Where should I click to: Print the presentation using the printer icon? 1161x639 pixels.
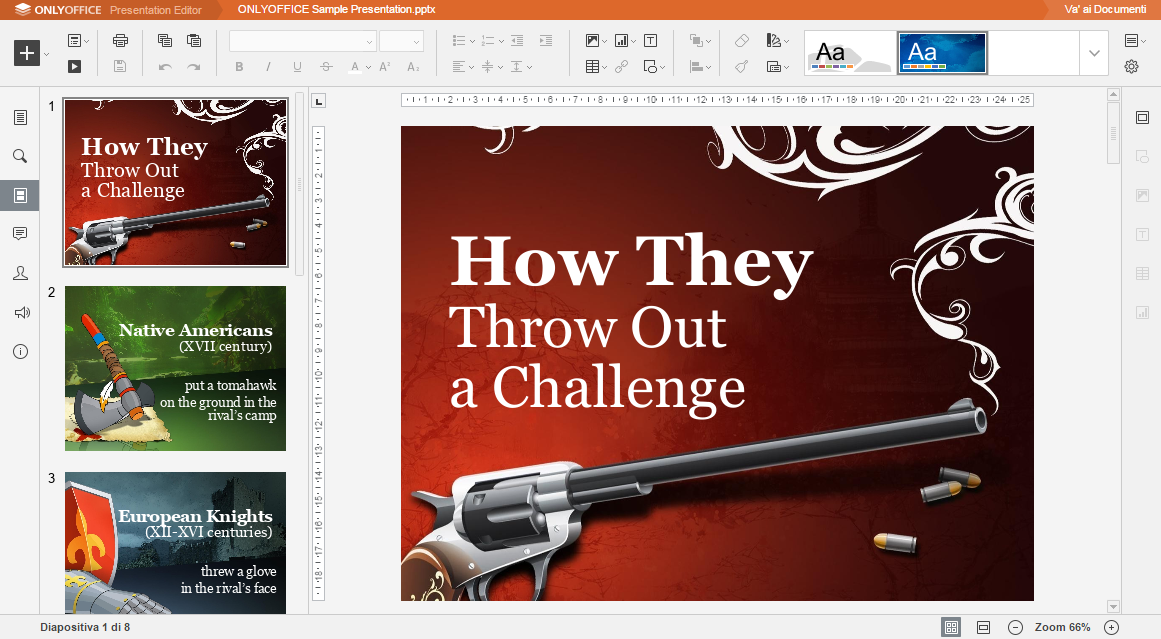click(x=121, y=41)
